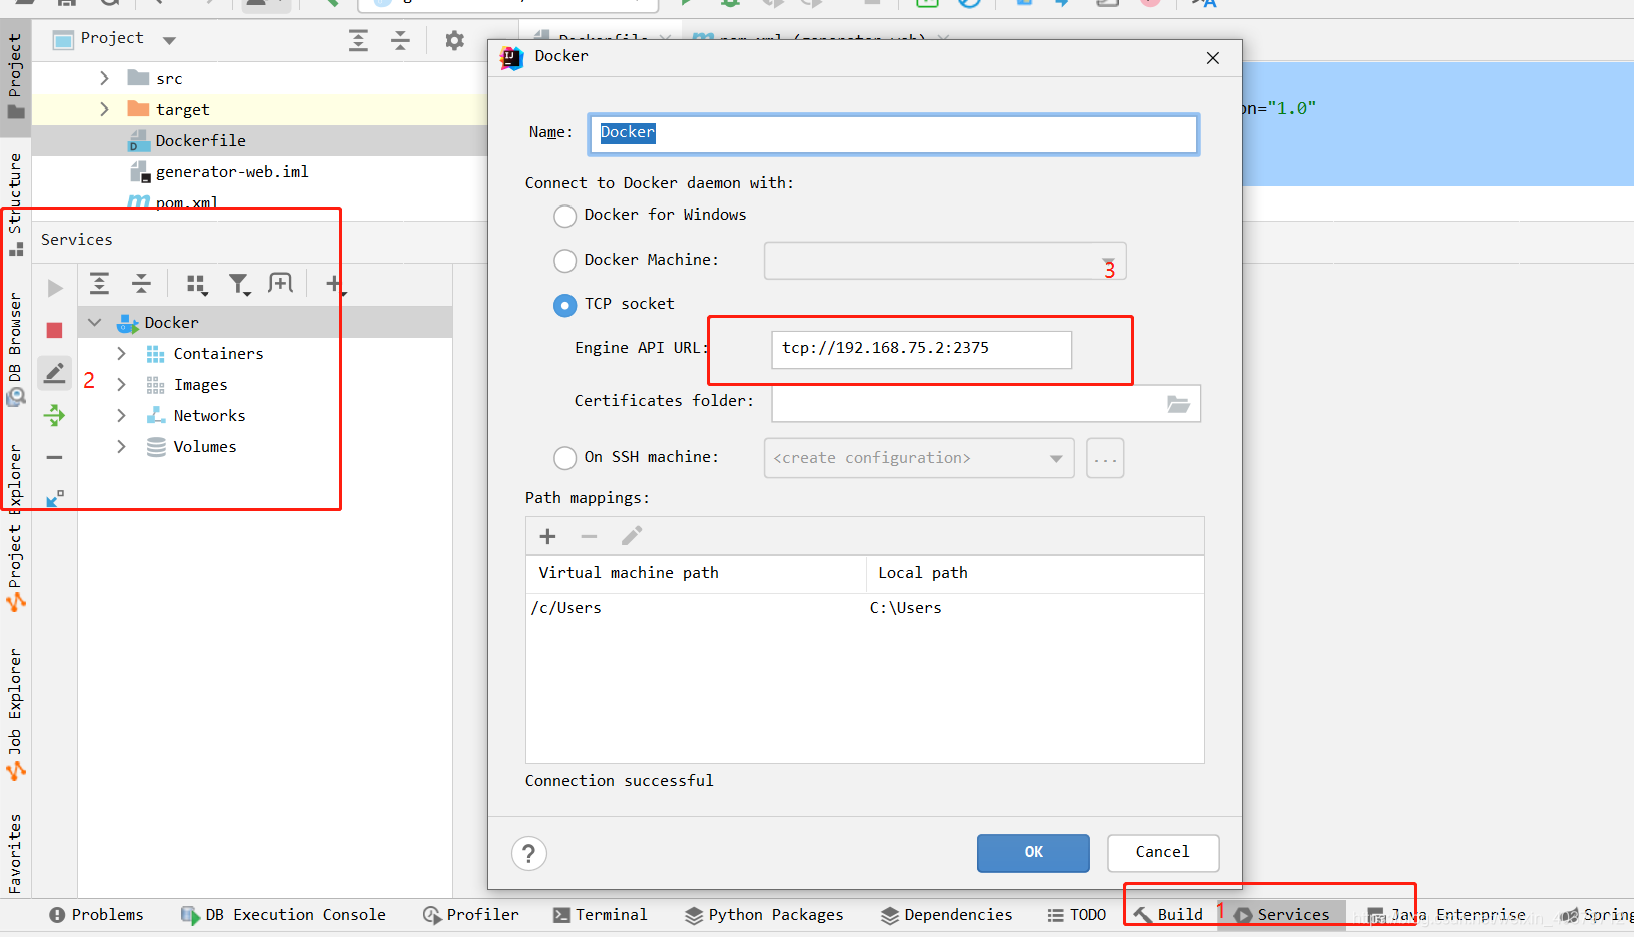Open the Problems tool window tab

pos(96,915)
